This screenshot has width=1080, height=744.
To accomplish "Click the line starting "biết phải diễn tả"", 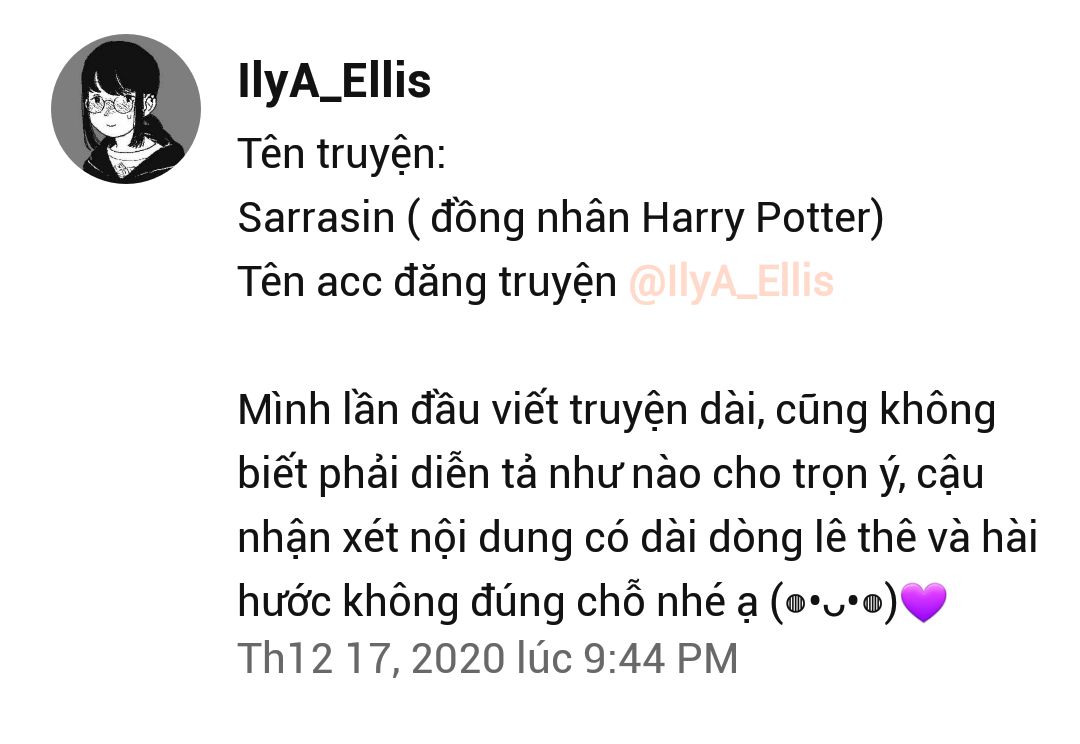I will point(611,475).
